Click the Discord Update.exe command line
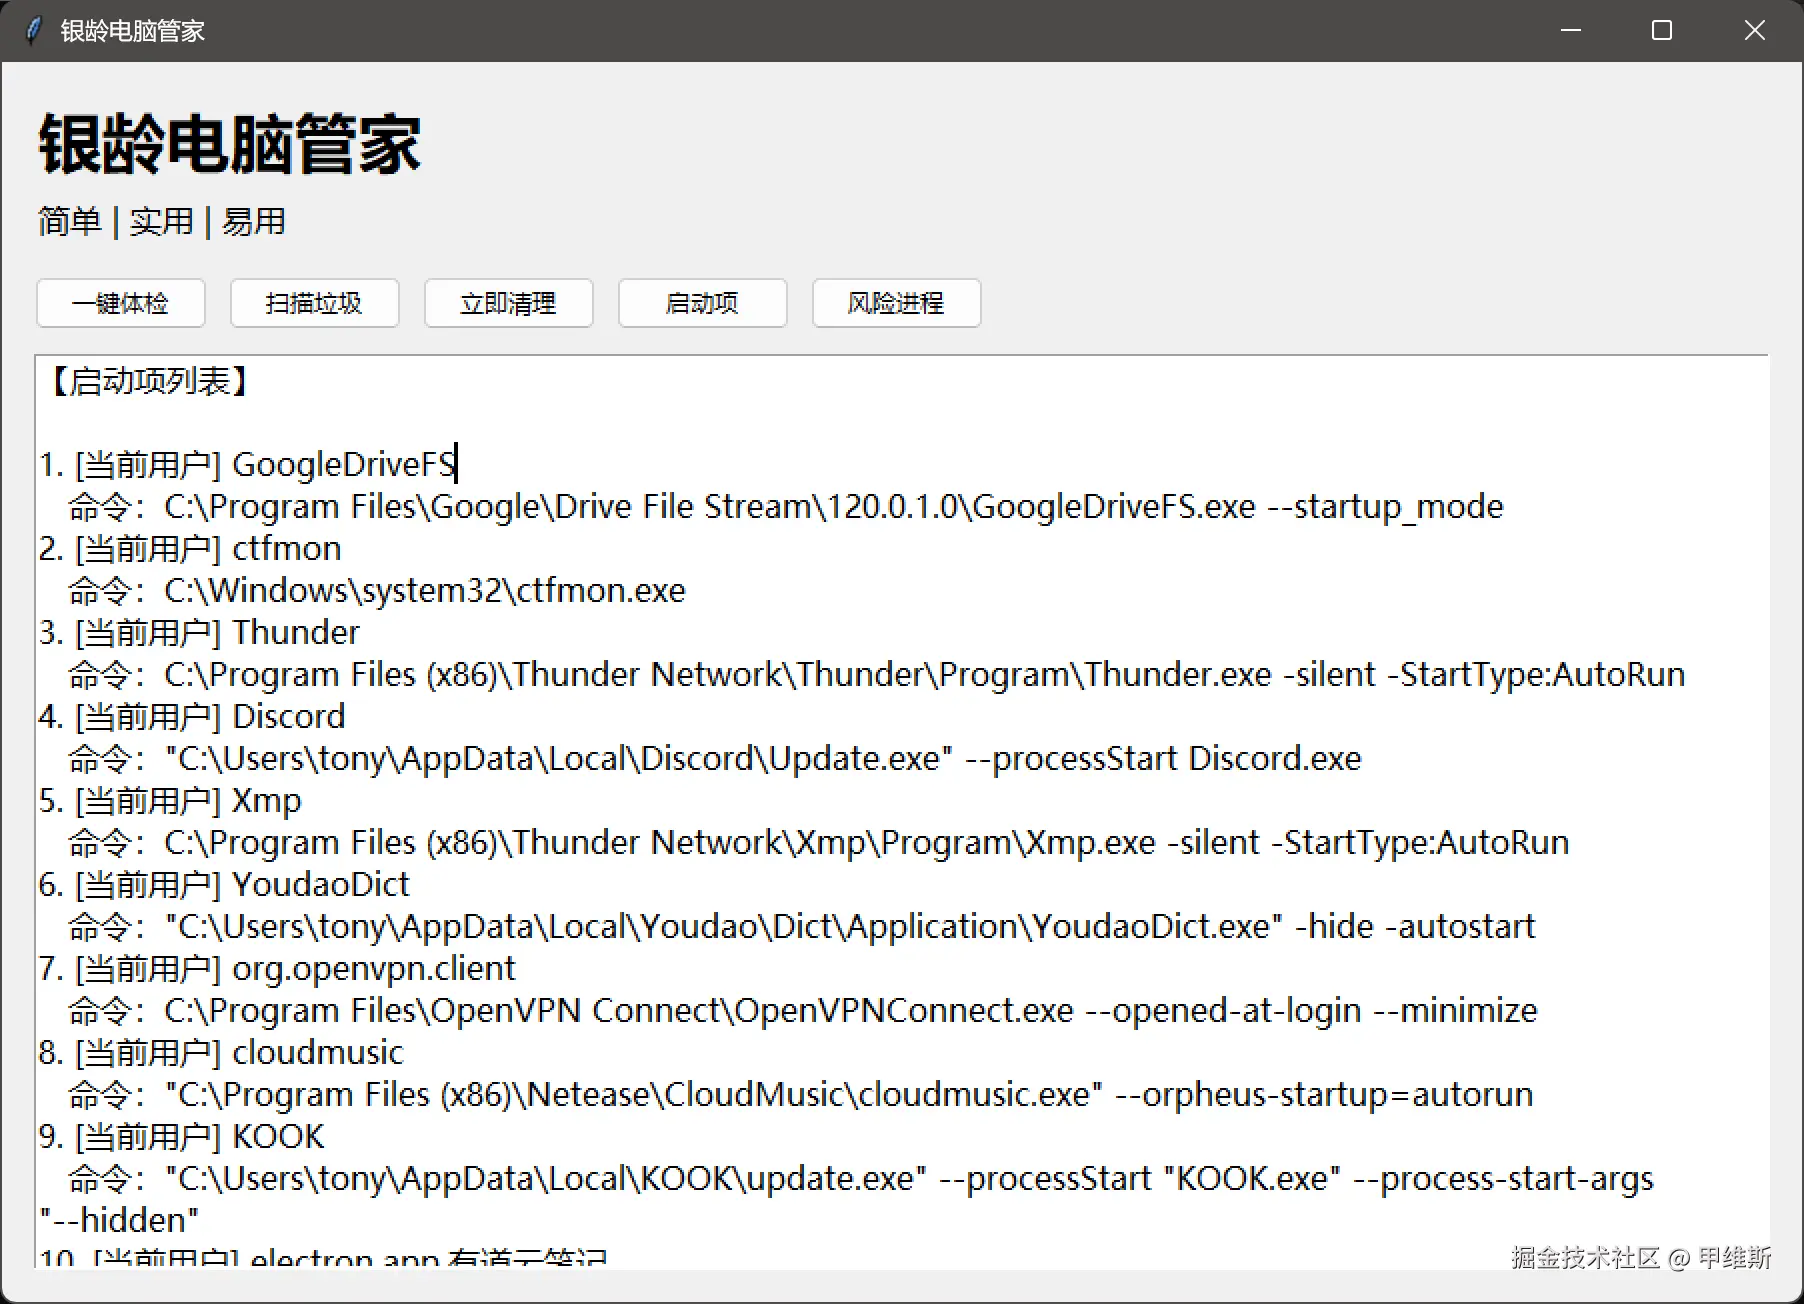 (x=715, y=759)
